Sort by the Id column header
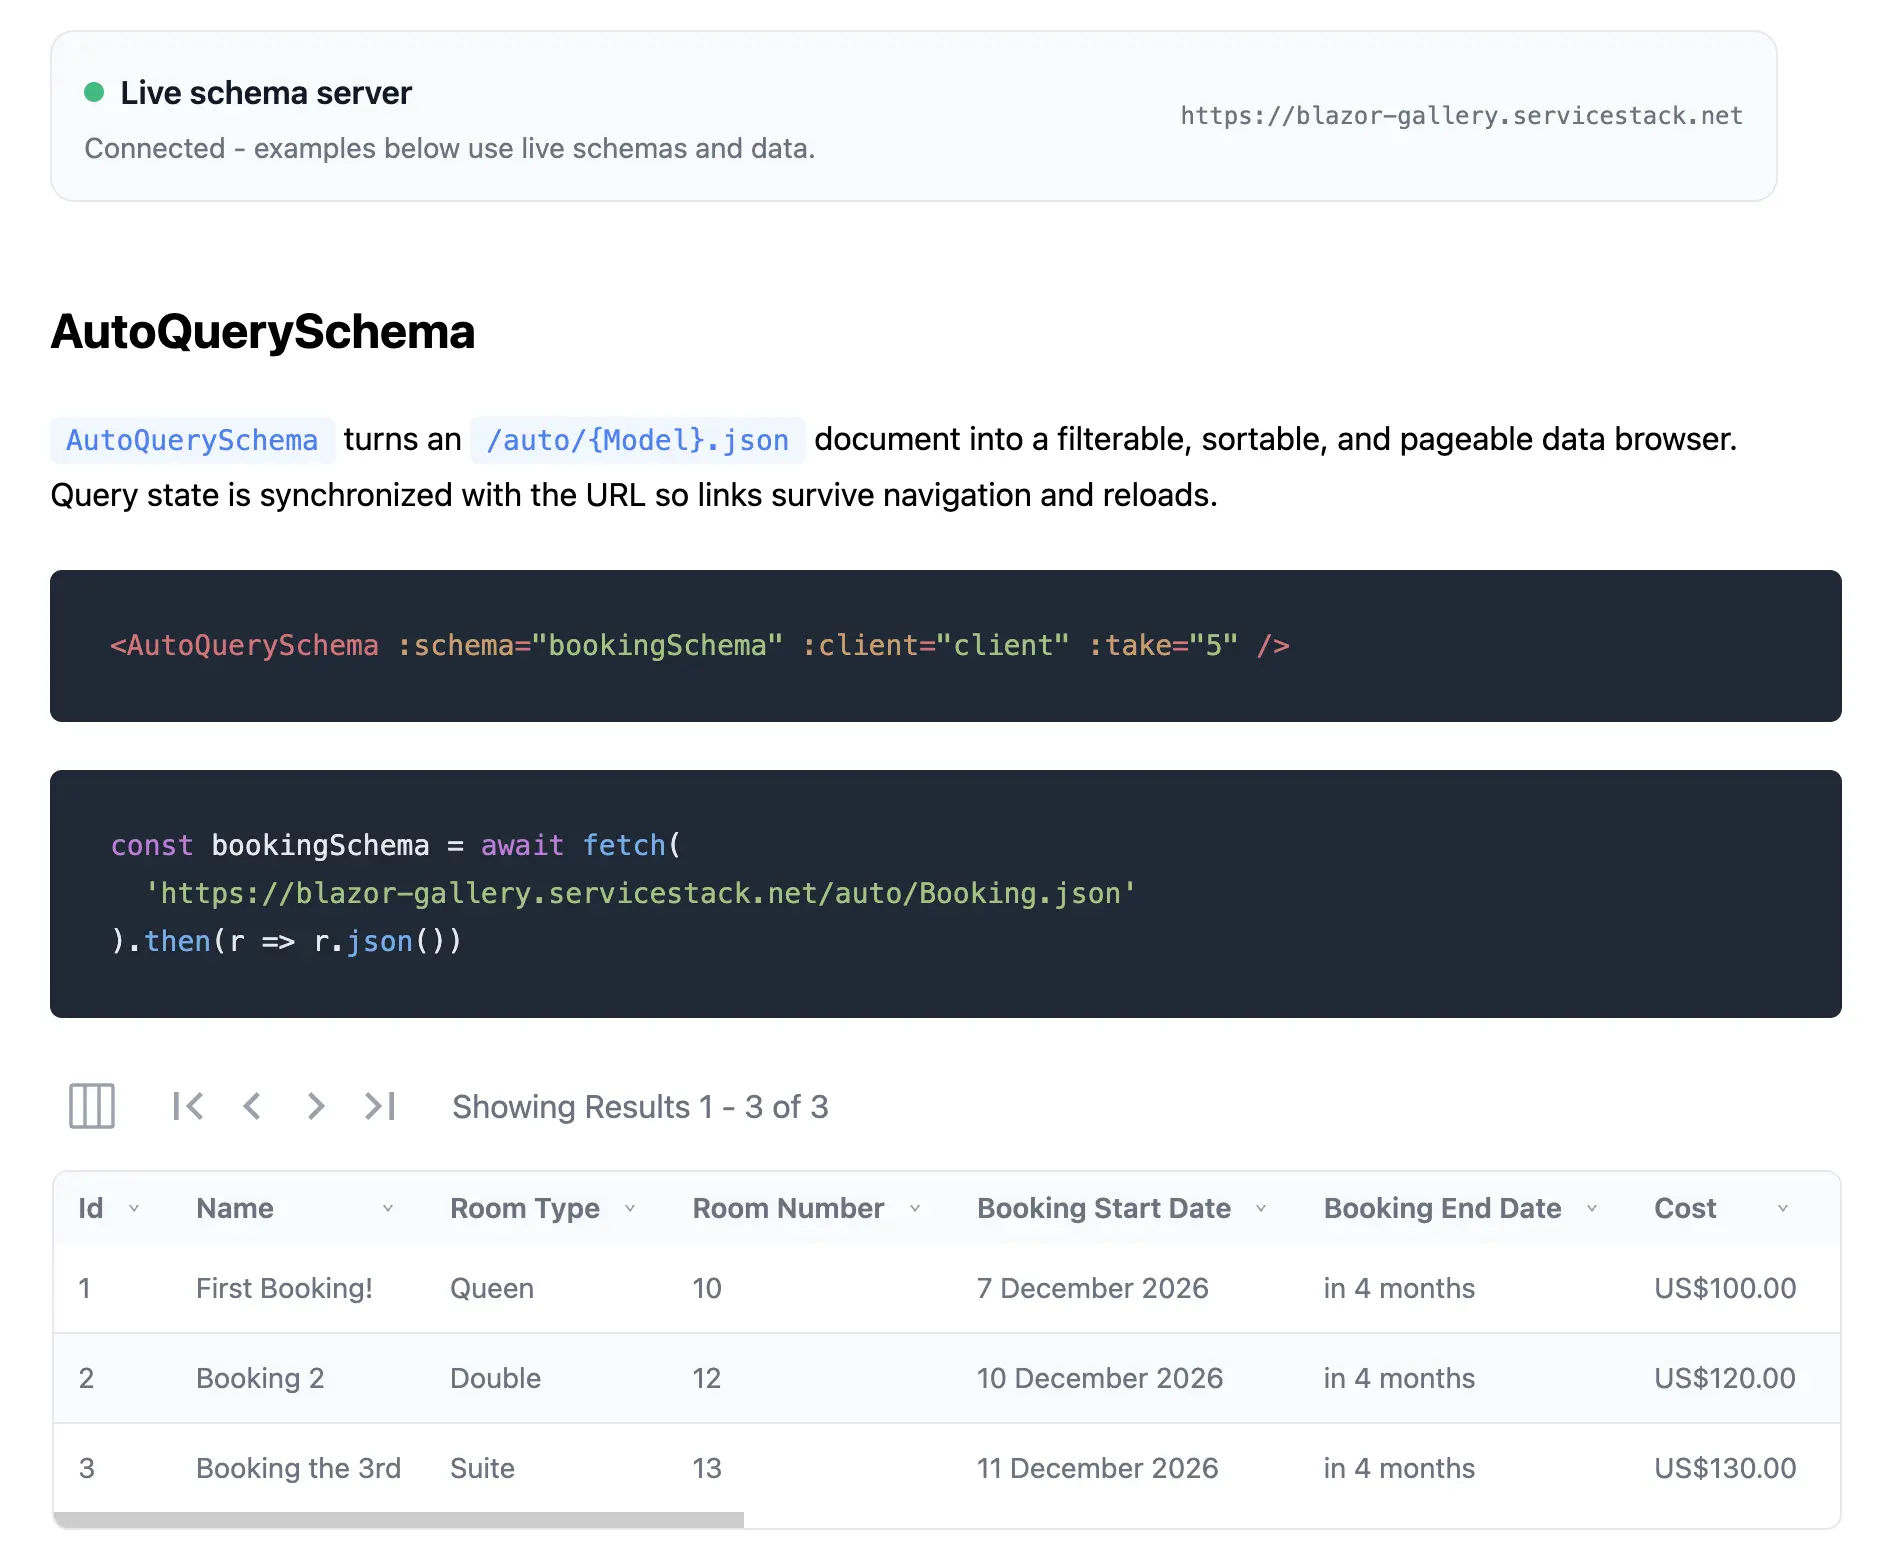 tap(91, 1208)
